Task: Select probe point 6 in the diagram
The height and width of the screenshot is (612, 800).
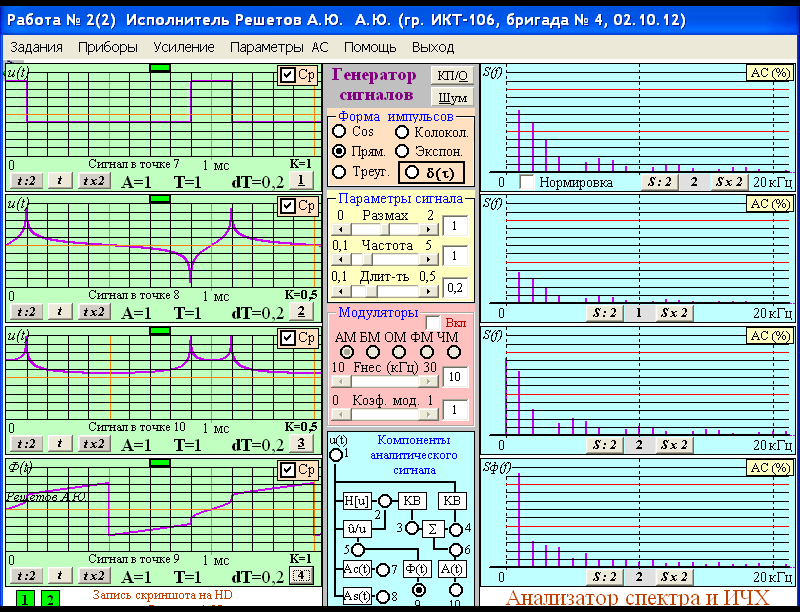Action: pyautogui.click(x=456, y=550)
